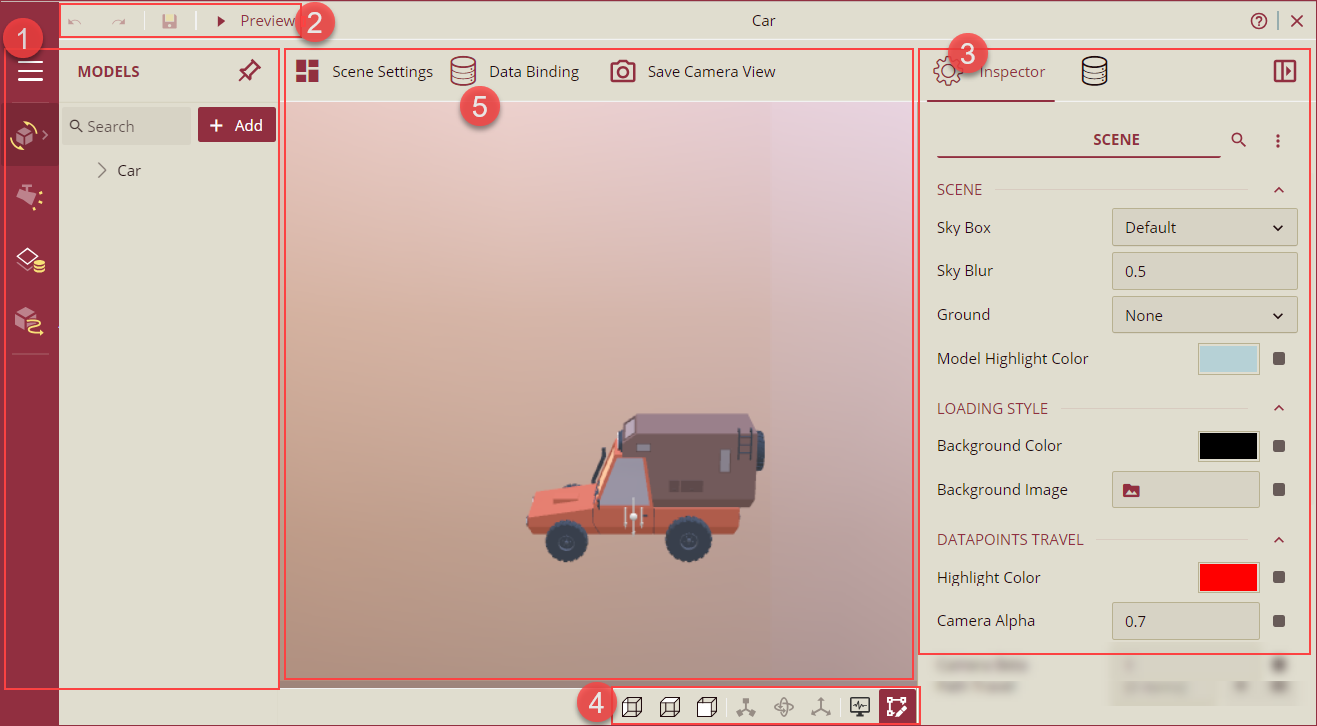Expand the Car model in the tree

click(102, 170)
